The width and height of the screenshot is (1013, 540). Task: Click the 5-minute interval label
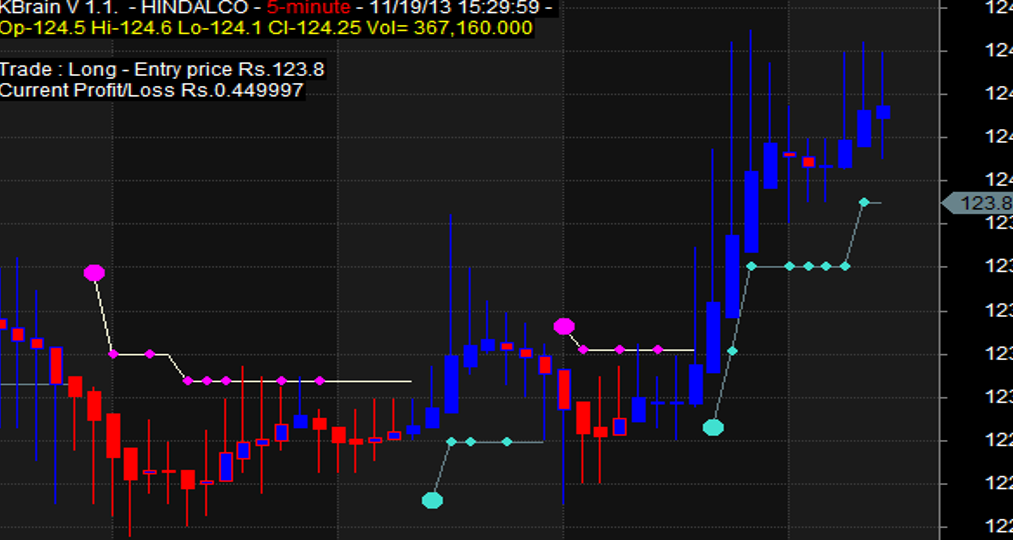click(309, 8)
